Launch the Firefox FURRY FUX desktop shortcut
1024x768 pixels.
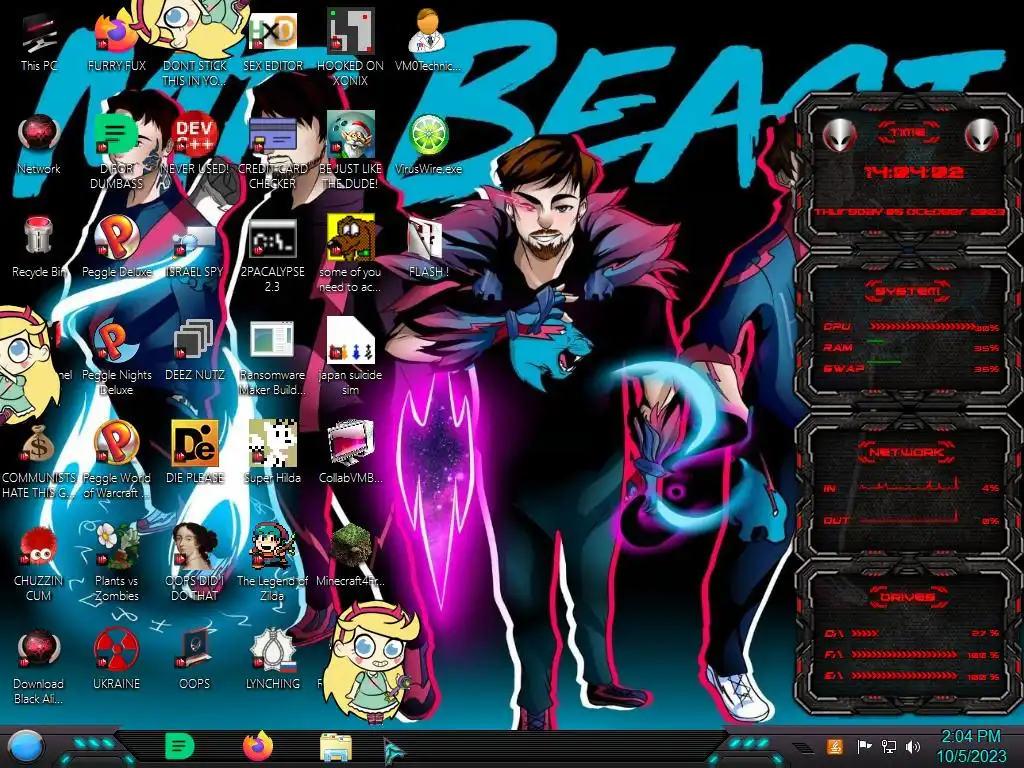(x=116, y=33)
